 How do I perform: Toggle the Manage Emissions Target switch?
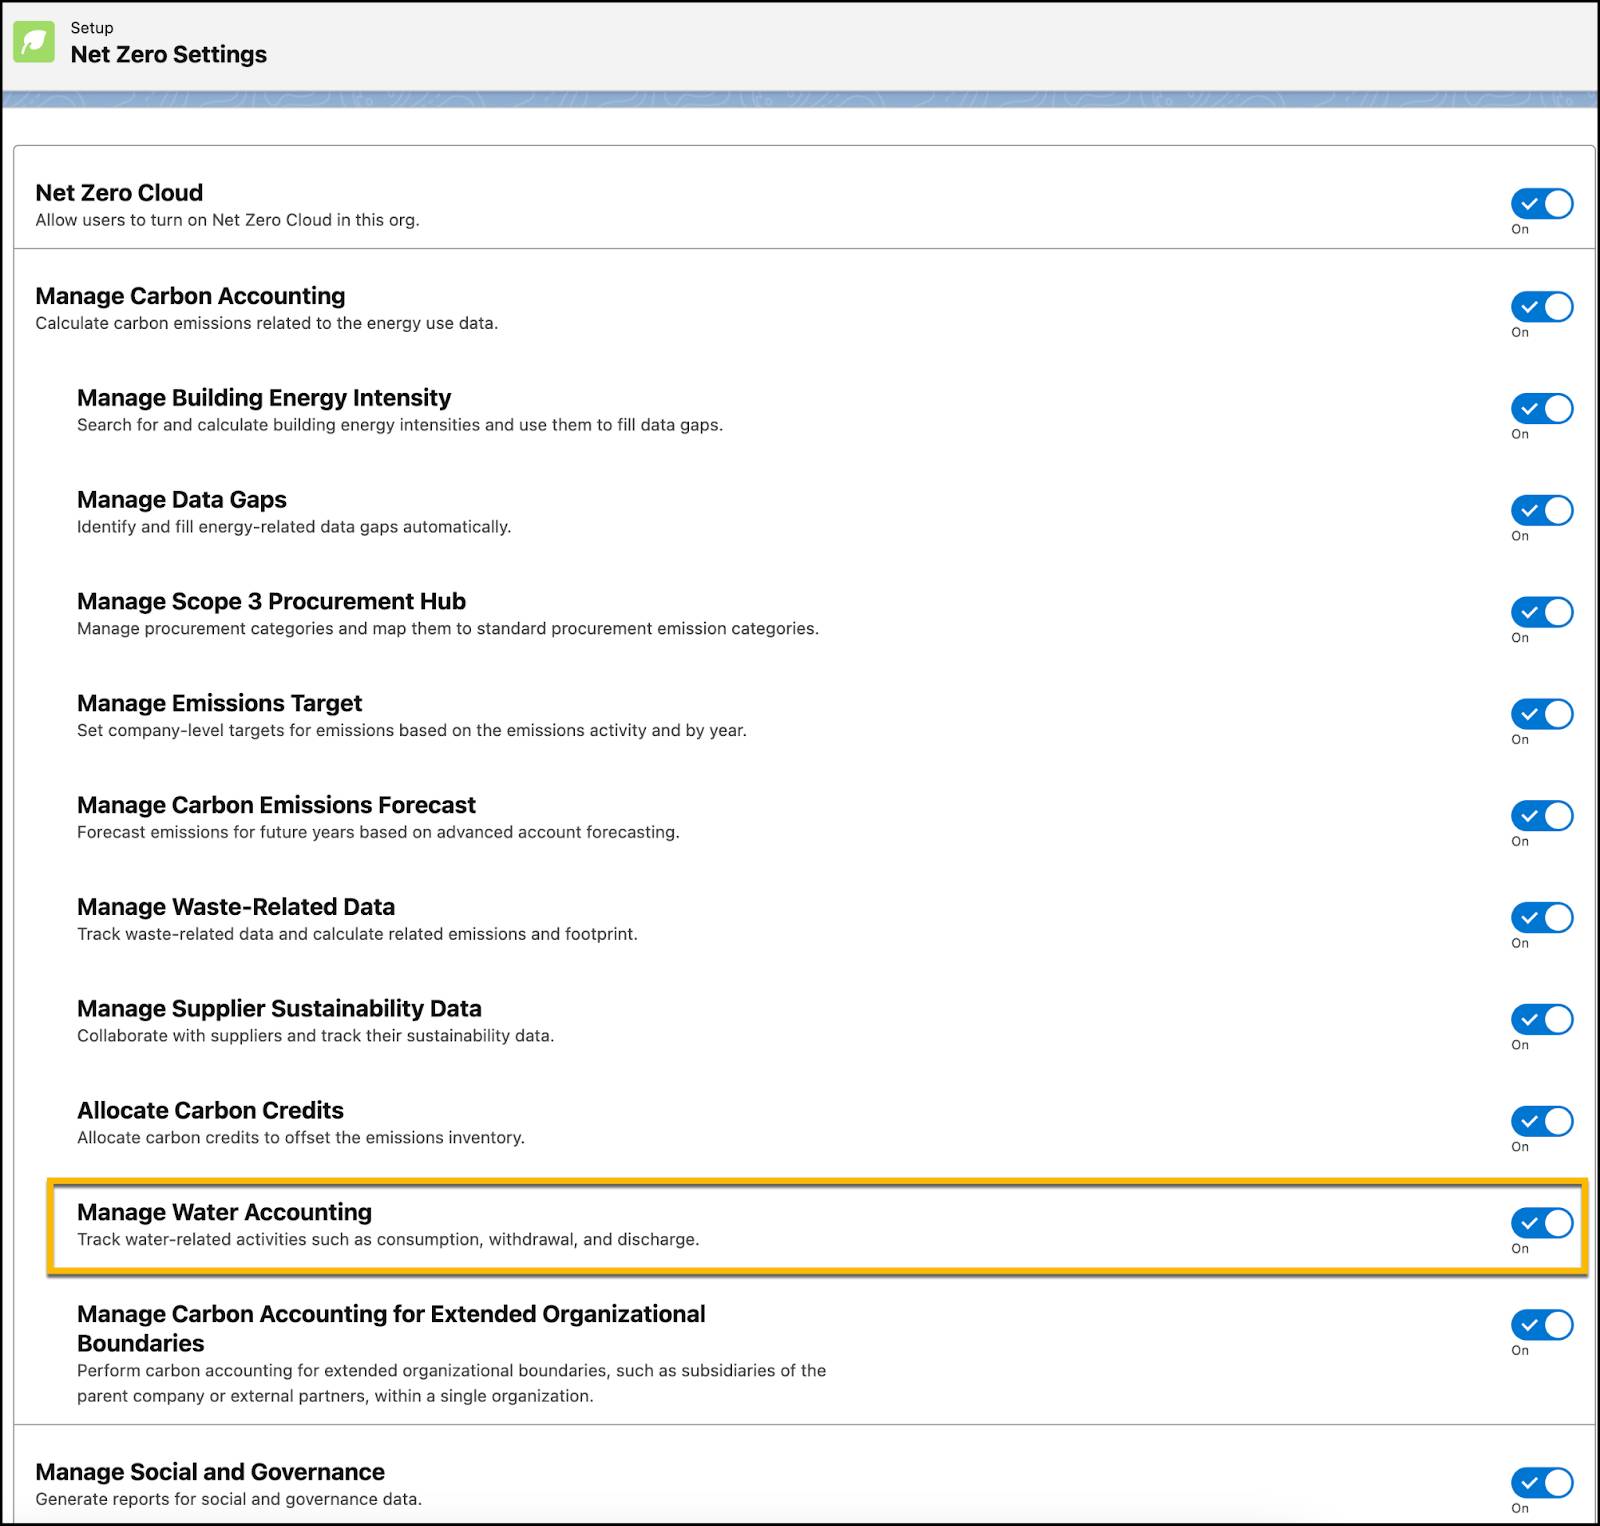click(1541, 714)
